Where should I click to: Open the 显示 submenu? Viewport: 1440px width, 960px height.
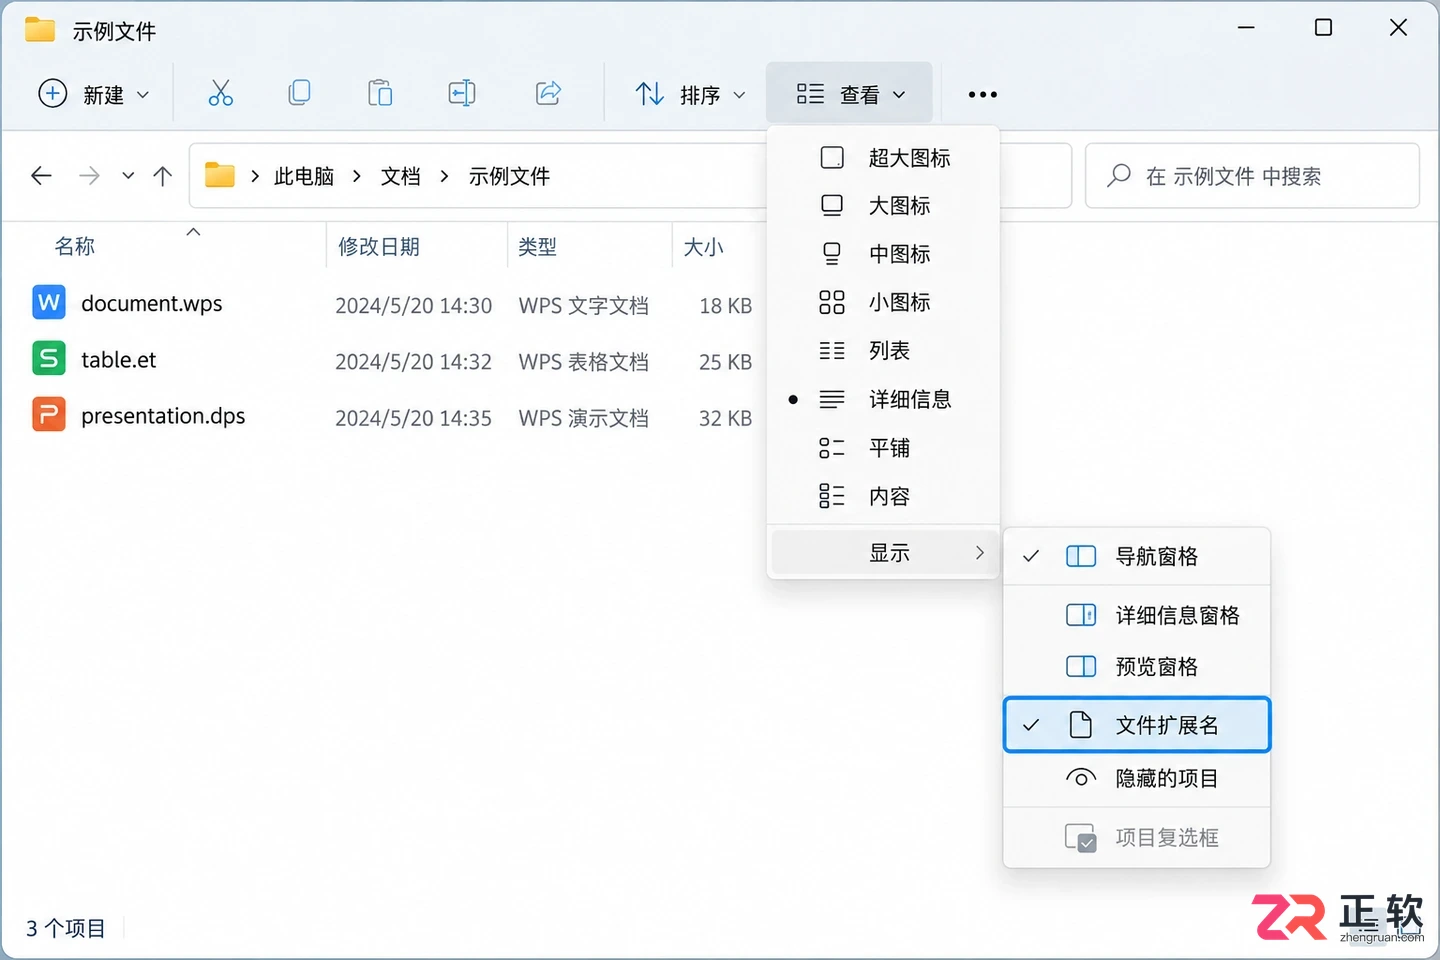click(885, 552)
